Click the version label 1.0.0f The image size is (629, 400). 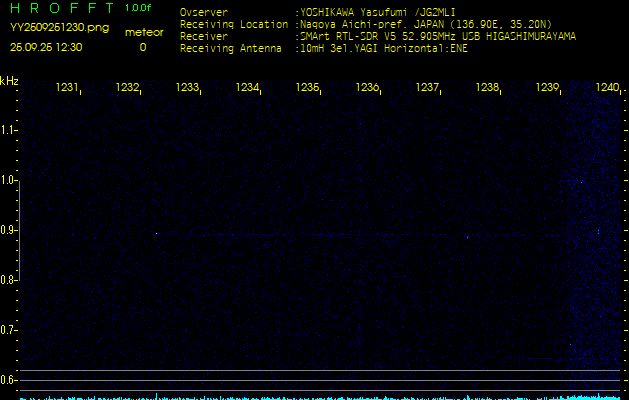pyautogui.click(x=138, y=8)
